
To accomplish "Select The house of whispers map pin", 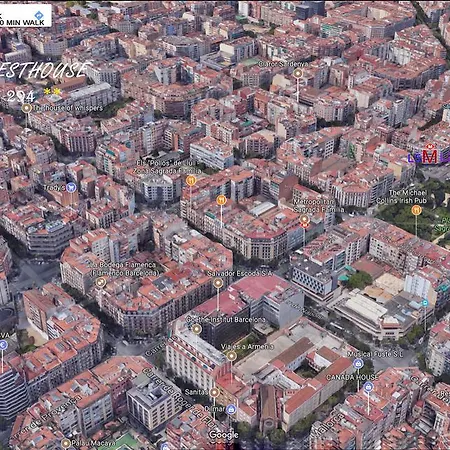I will point(26,108).
